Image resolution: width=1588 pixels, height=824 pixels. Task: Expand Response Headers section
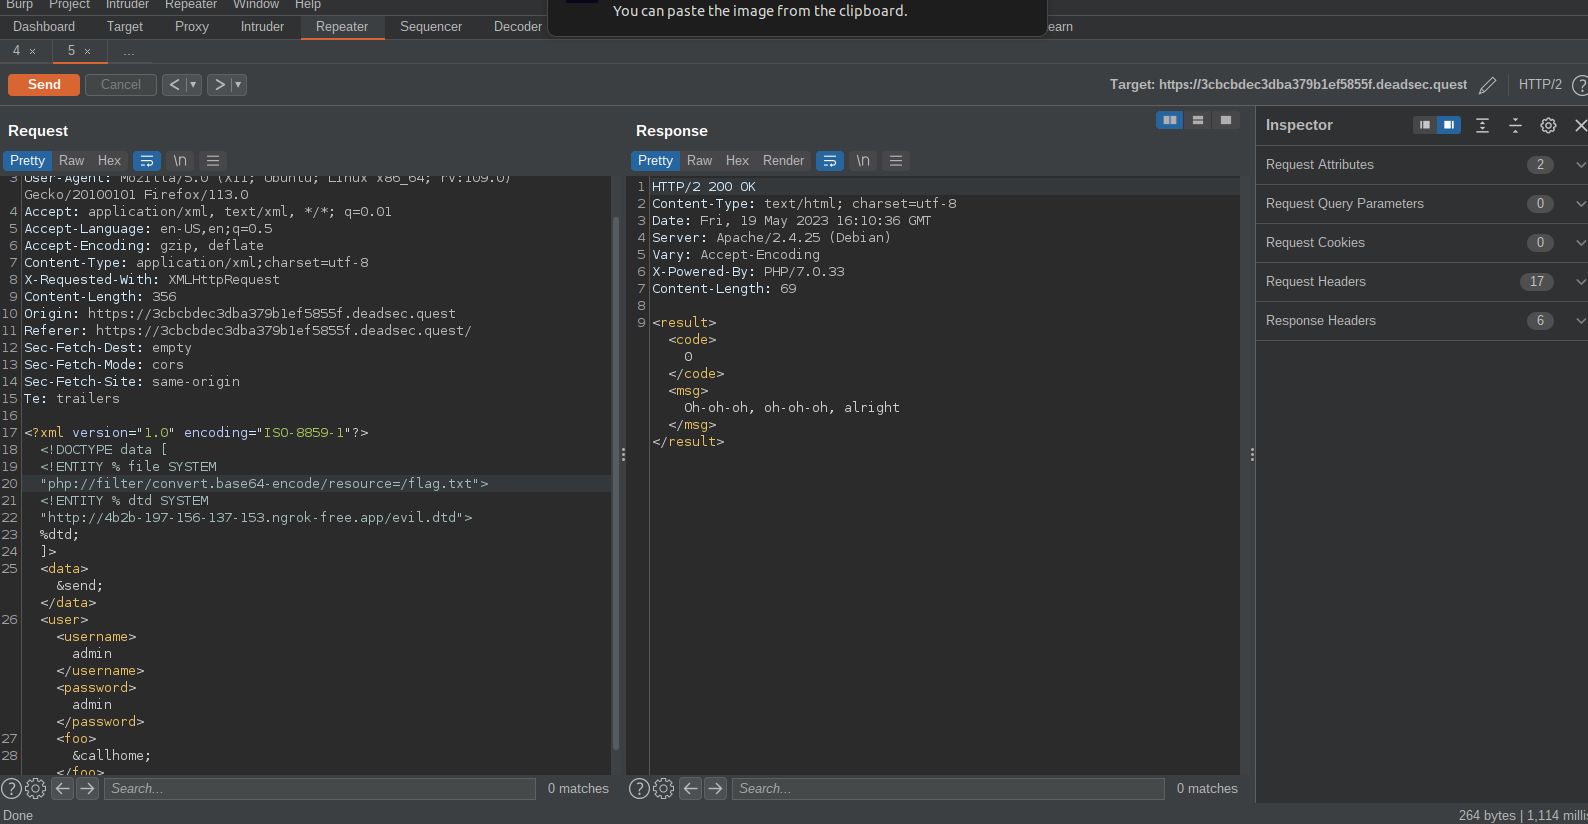(1422, 321)
